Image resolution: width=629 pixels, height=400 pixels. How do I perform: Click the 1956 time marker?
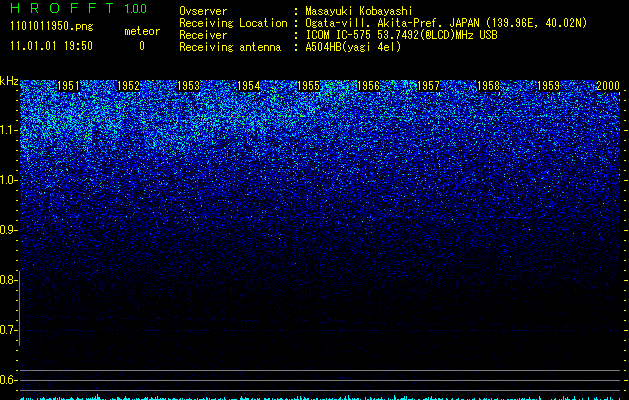[369, 86]
